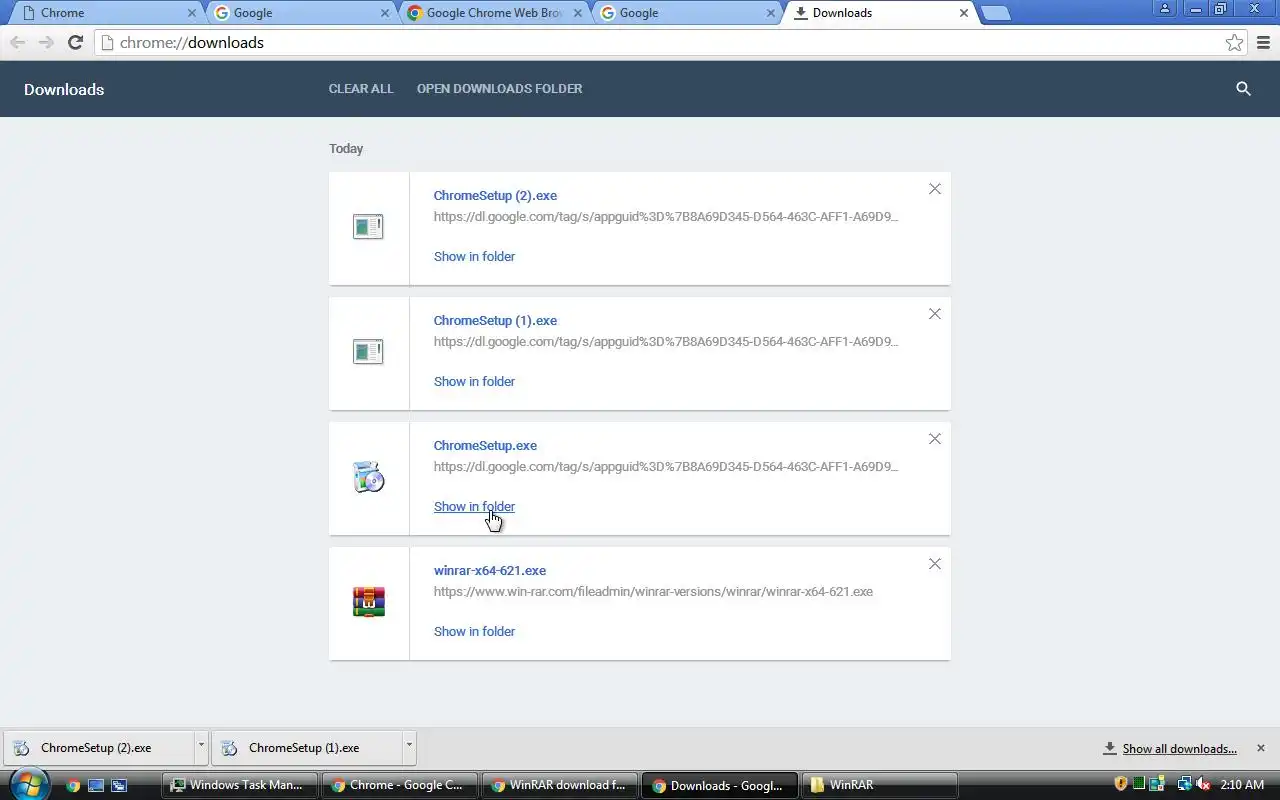Click the Show desktop quick launch icon

[x=96, y=785]
